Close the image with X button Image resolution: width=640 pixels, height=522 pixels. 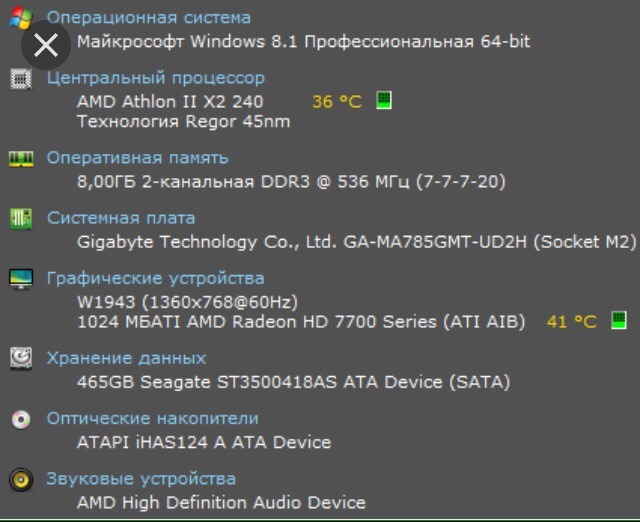click(45, 45)
